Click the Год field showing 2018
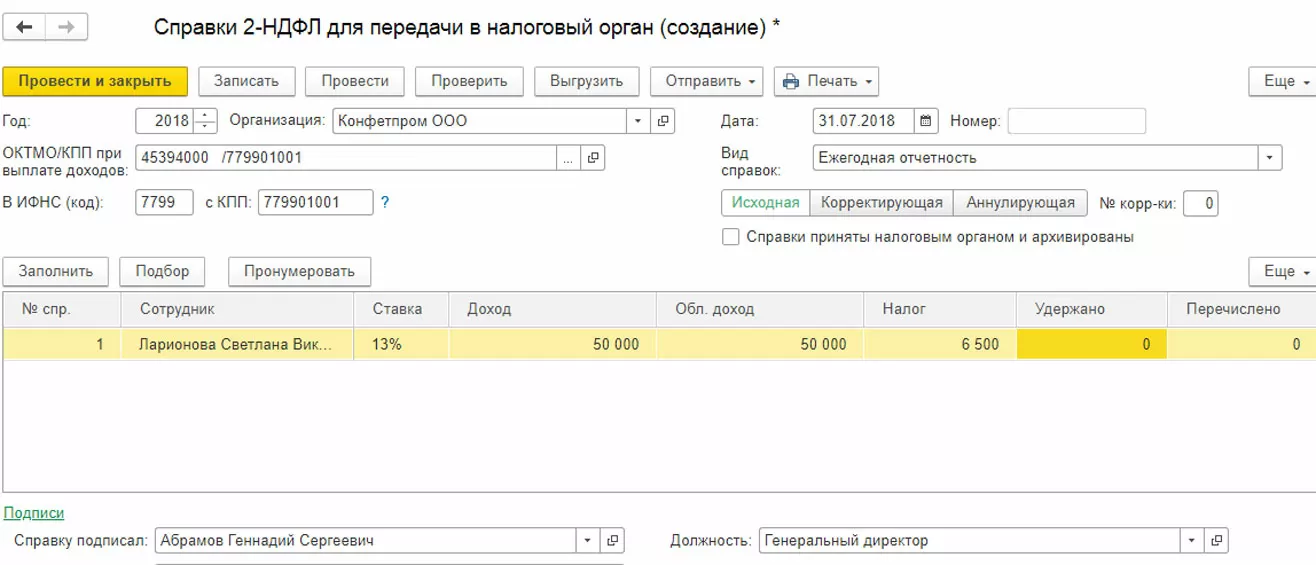1316x565 pixels. [x=165, y=121]
